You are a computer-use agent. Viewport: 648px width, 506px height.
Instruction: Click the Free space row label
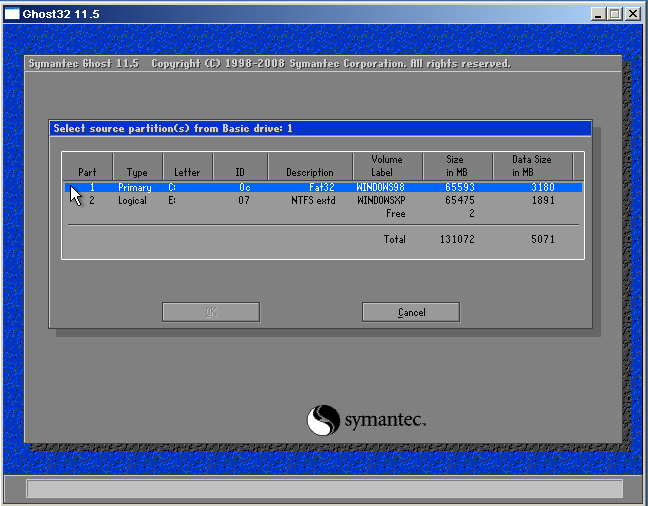[395, 214]
